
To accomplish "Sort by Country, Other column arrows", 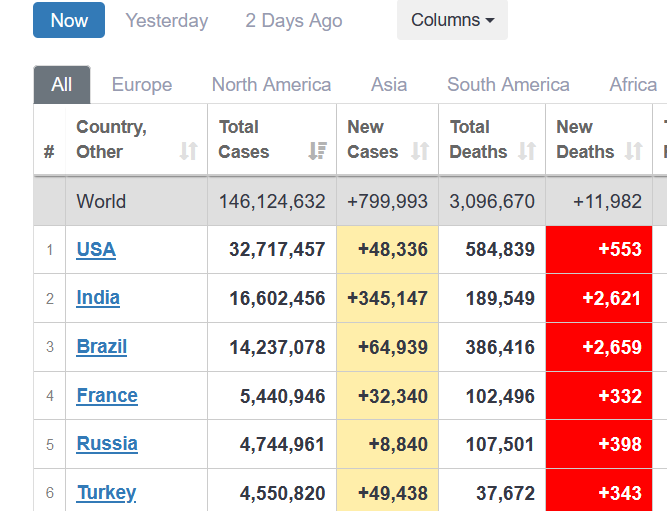I will point(188,151).
